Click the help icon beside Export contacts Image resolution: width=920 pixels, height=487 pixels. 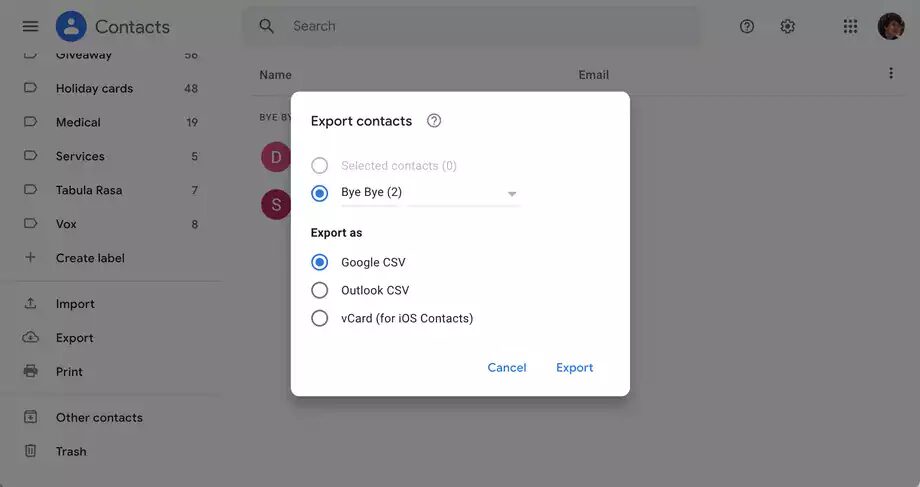[x=434, y=121]
